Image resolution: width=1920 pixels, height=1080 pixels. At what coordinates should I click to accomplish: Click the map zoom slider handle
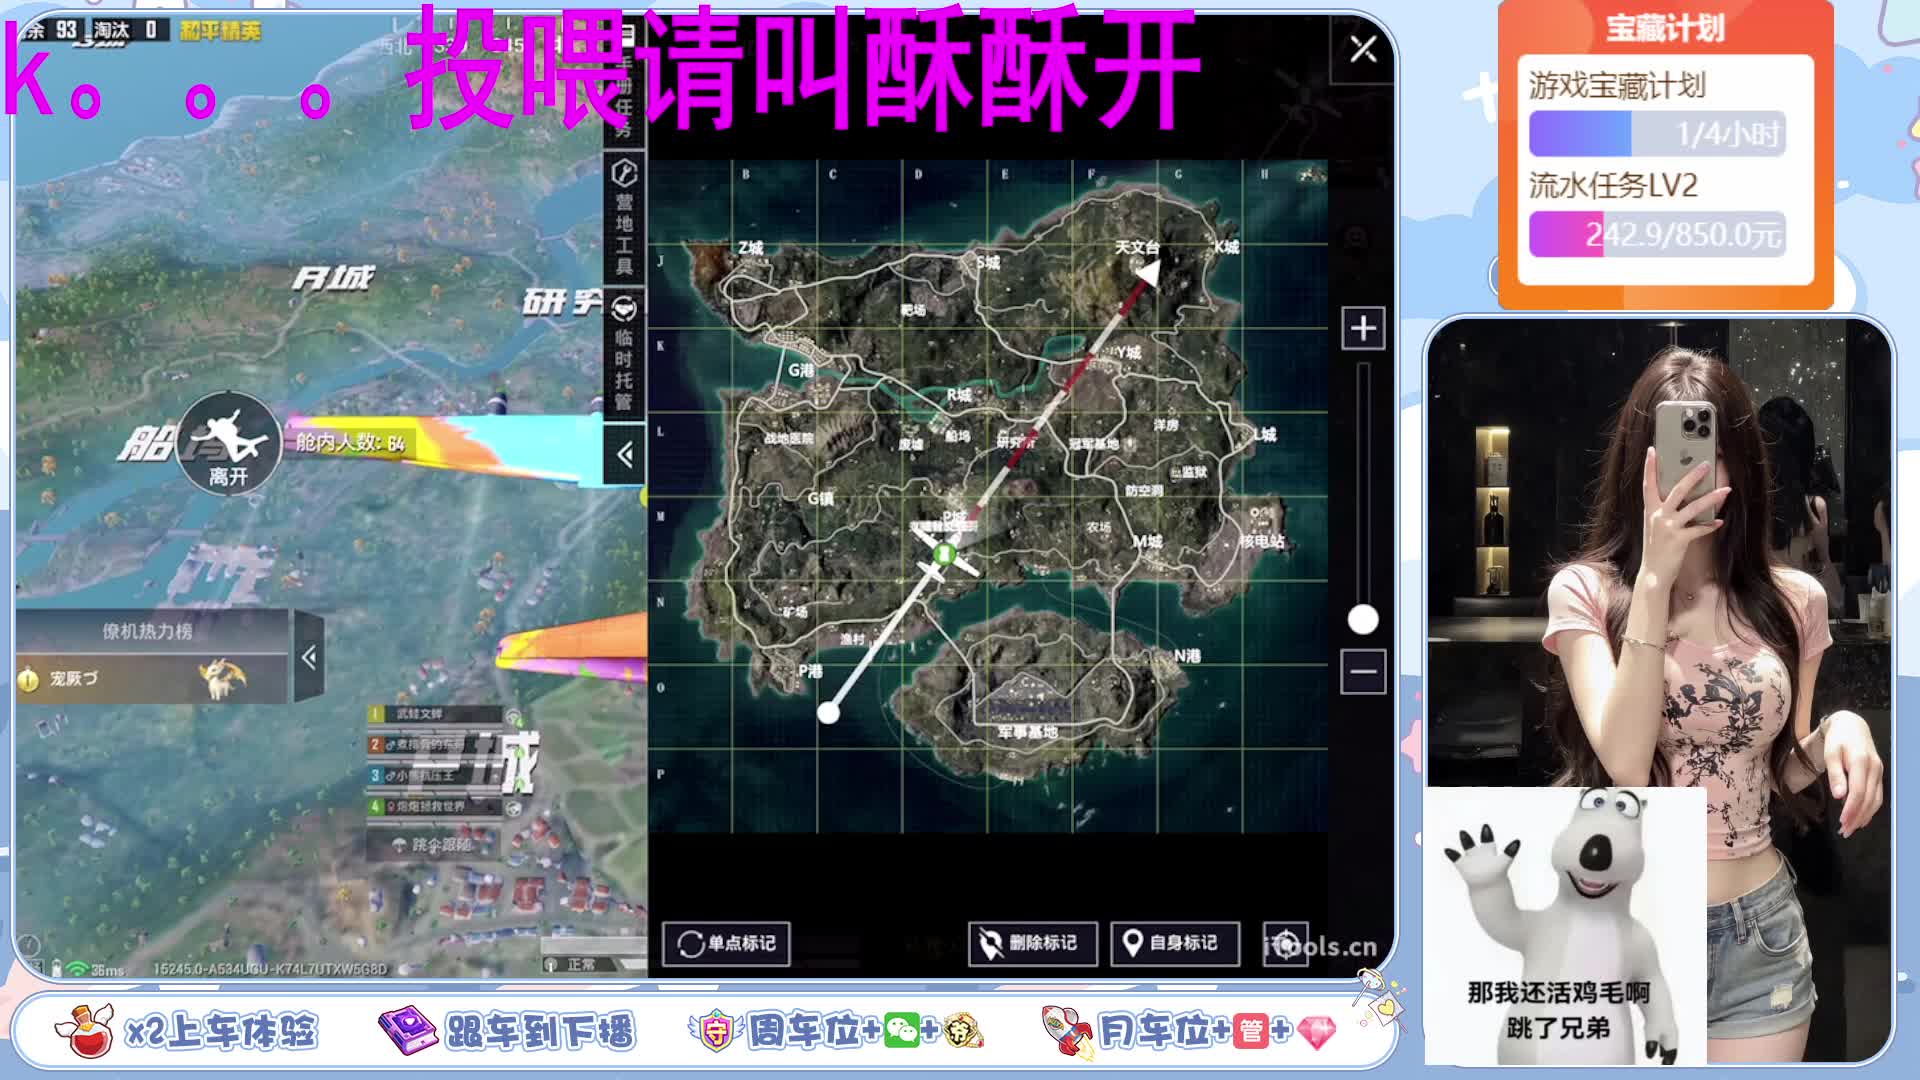(x=1363, y=620)
